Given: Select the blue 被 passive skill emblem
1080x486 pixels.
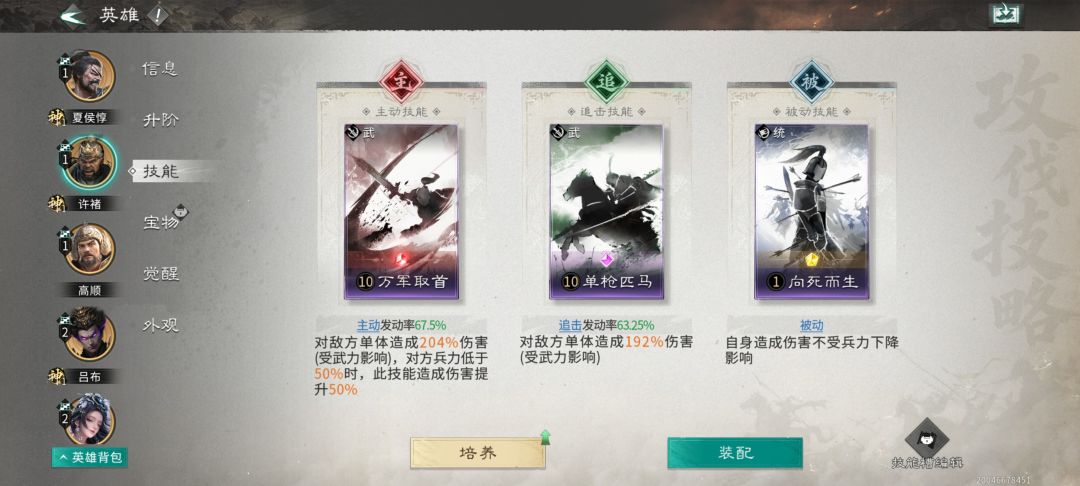Looking at the screenshot, I should point(811,81).
